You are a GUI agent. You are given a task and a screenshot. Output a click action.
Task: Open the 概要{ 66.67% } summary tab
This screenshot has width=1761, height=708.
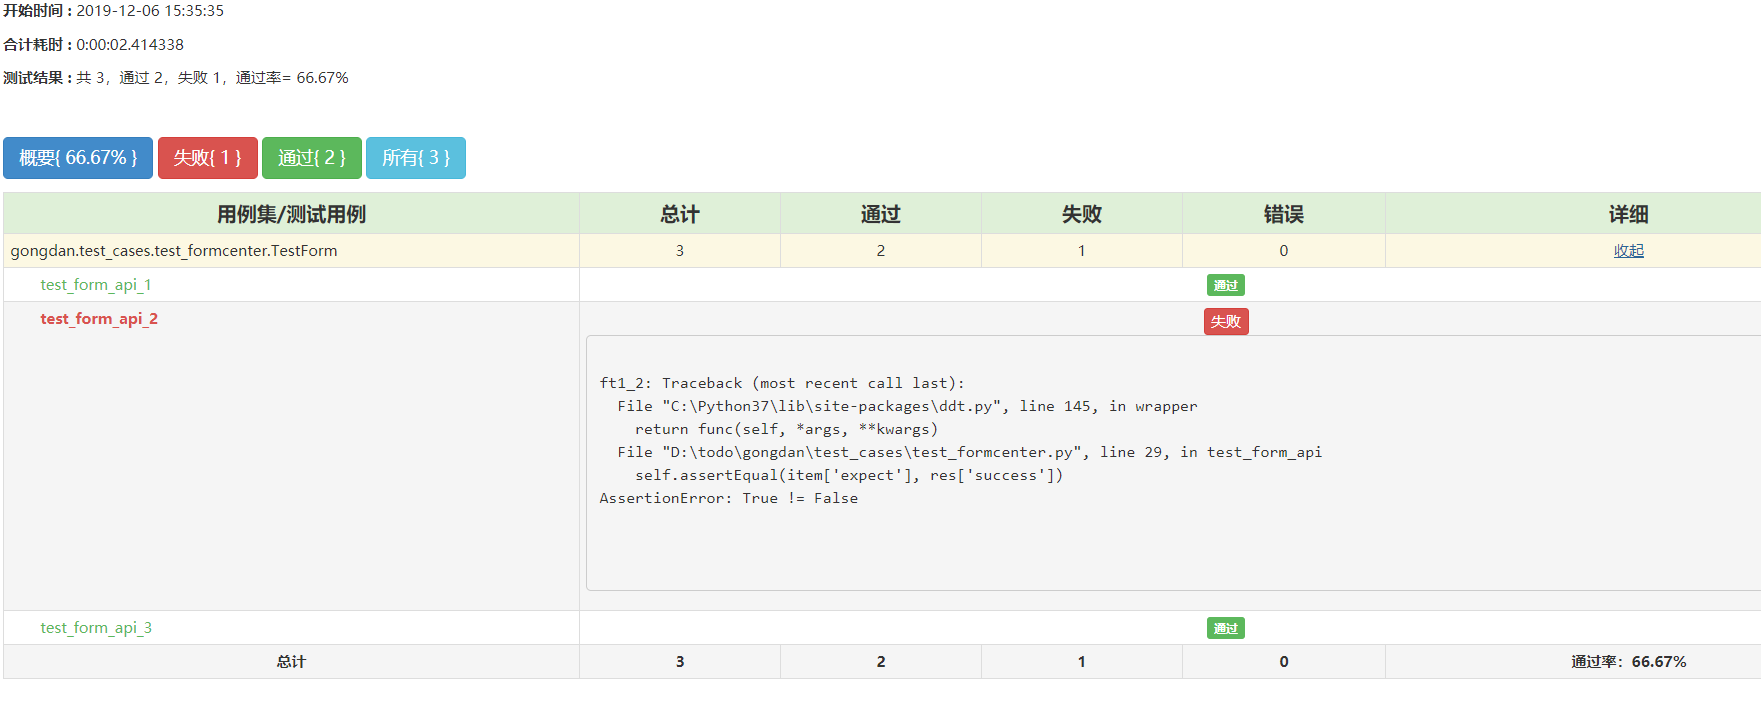coord(78,158)
